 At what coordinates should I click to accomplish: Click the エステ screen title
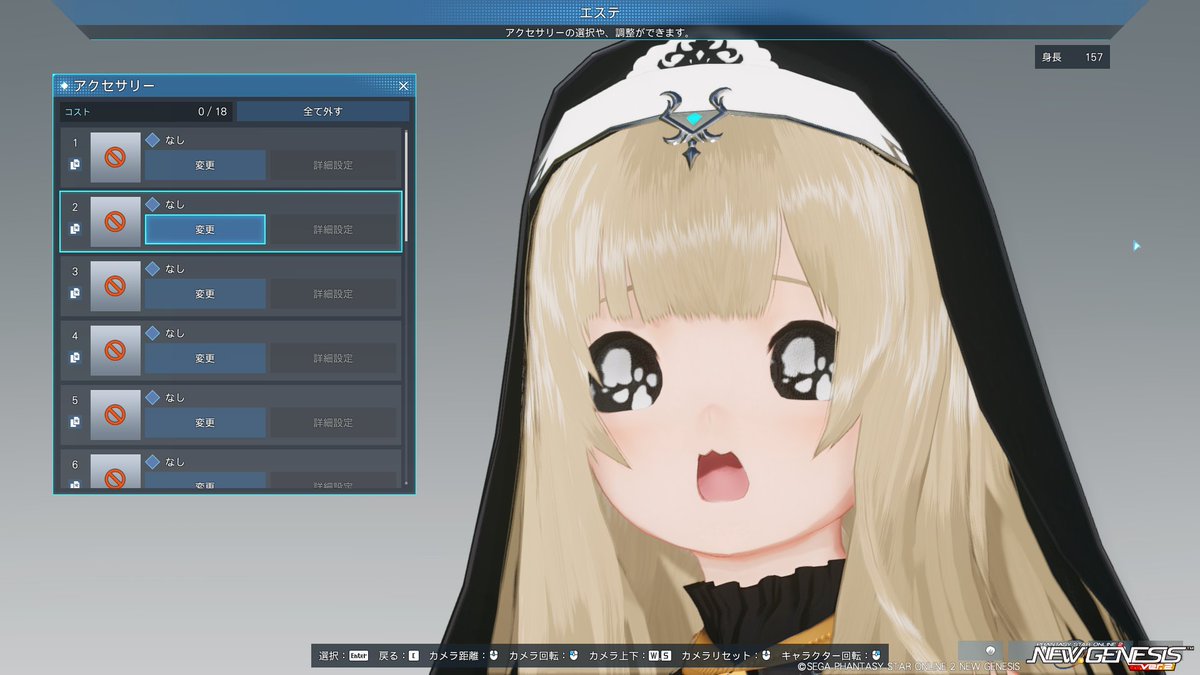[x=600, y=12]
